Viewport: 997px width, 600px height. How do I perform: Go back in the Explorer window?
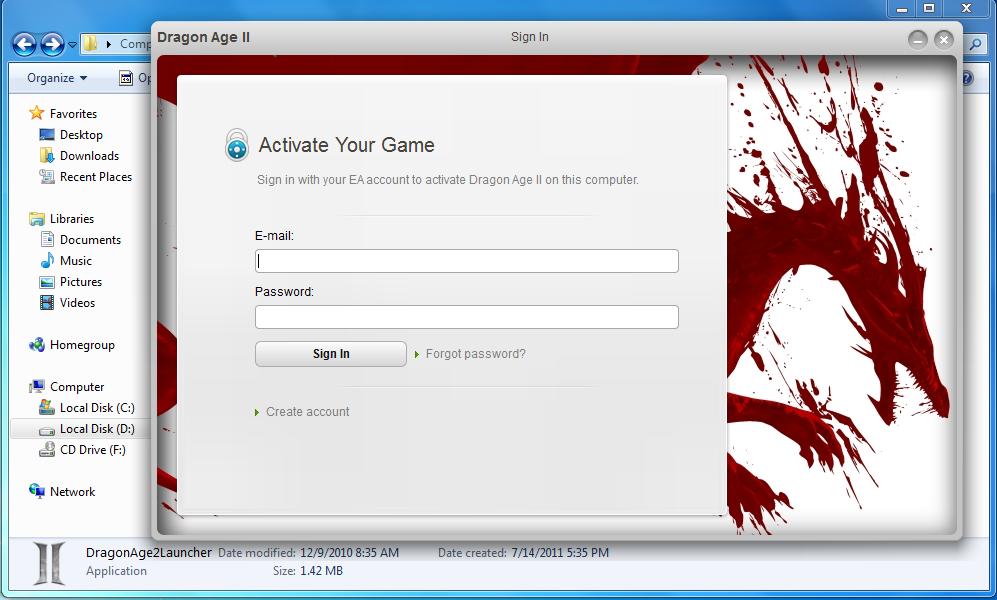click(24, 44)
